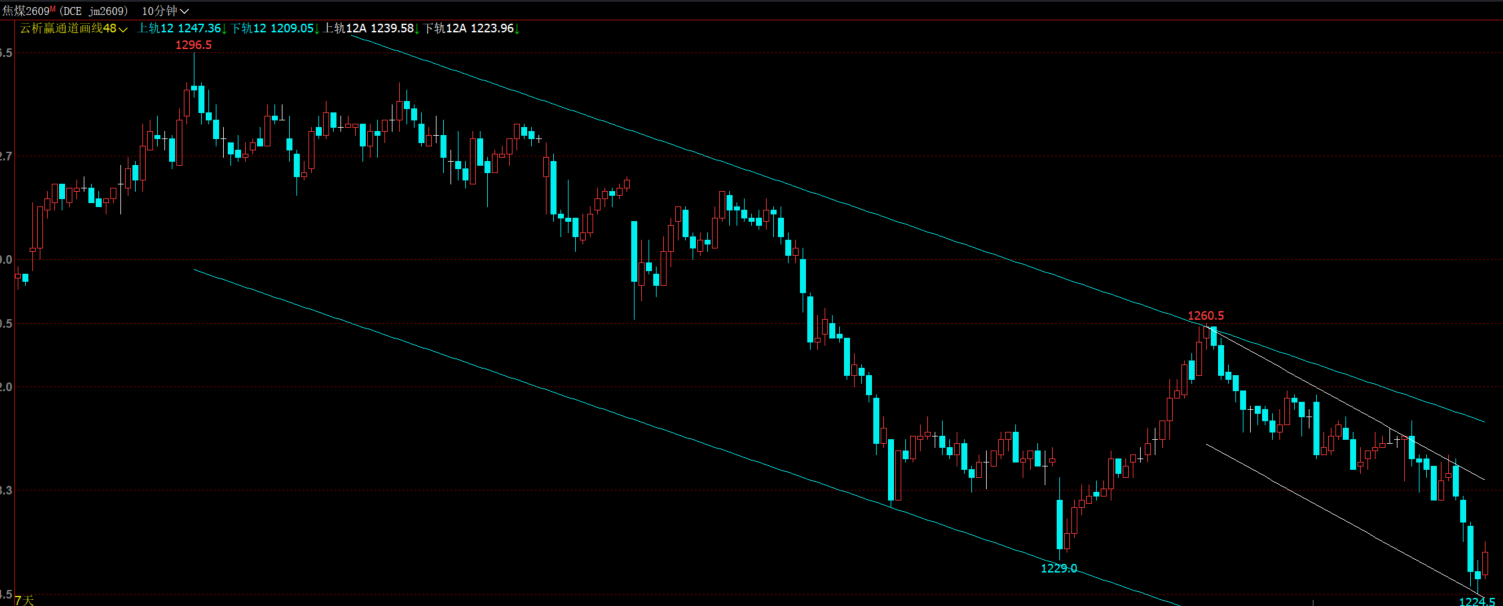Click green down arrow after 1223.96
Screen dimensions: 1503x606
(517, 29)
